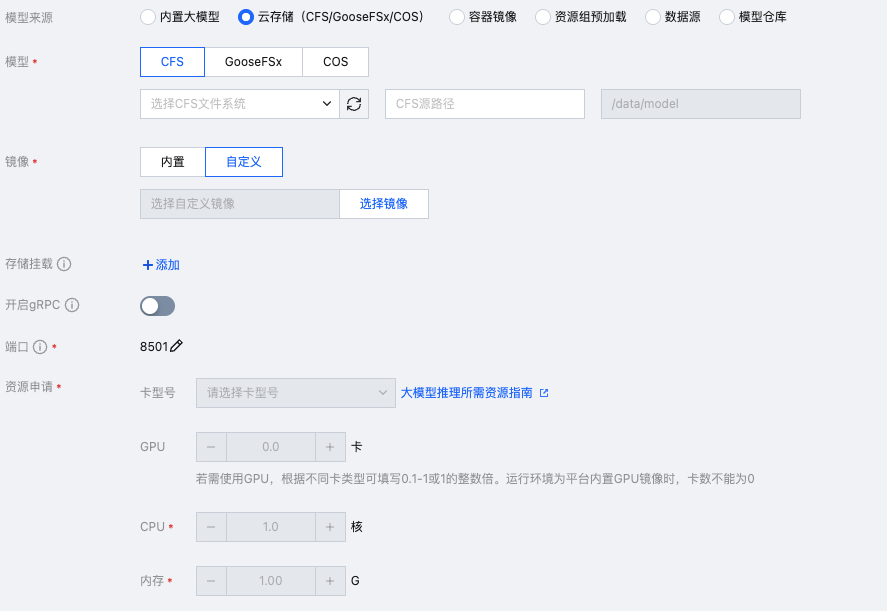Click the 模型来源 label
The width and height of the screenshot is (887, 611).
pos(29,18)
